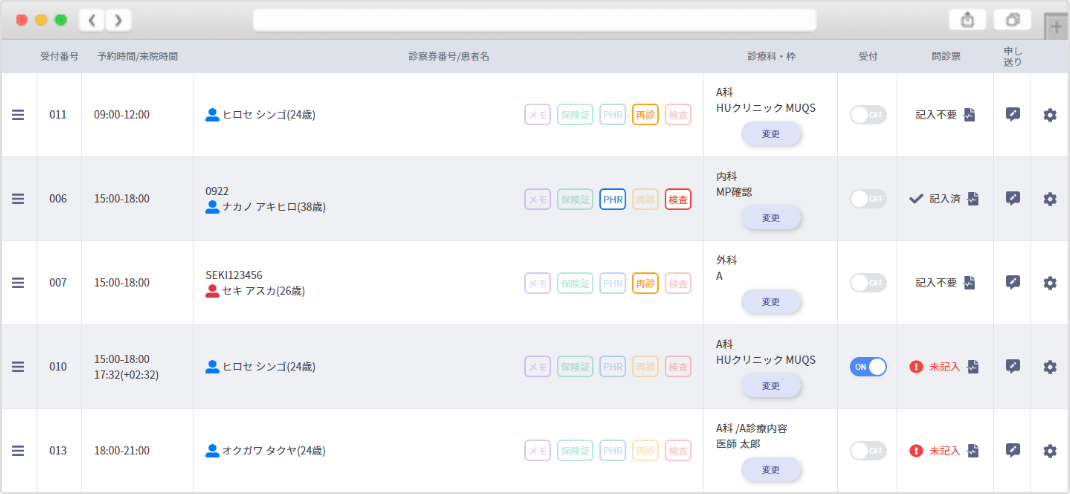1070x494 pixels.
Task: Enable the reception toggle for ナカノ アキヒロ
Action: tap(868, 199)
